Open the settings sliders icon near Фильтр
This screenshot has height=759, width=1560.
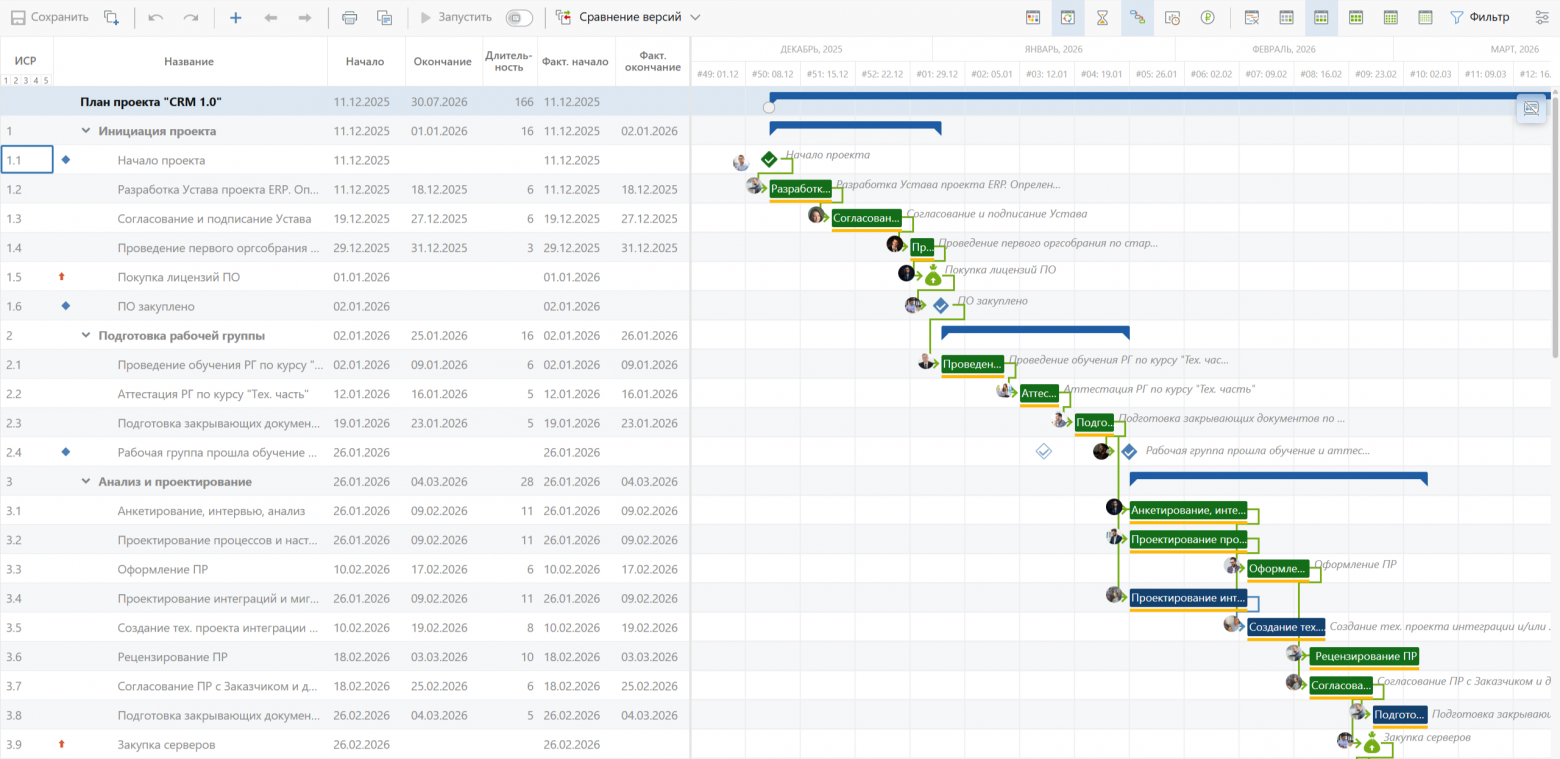click(x=1541, y=17)
